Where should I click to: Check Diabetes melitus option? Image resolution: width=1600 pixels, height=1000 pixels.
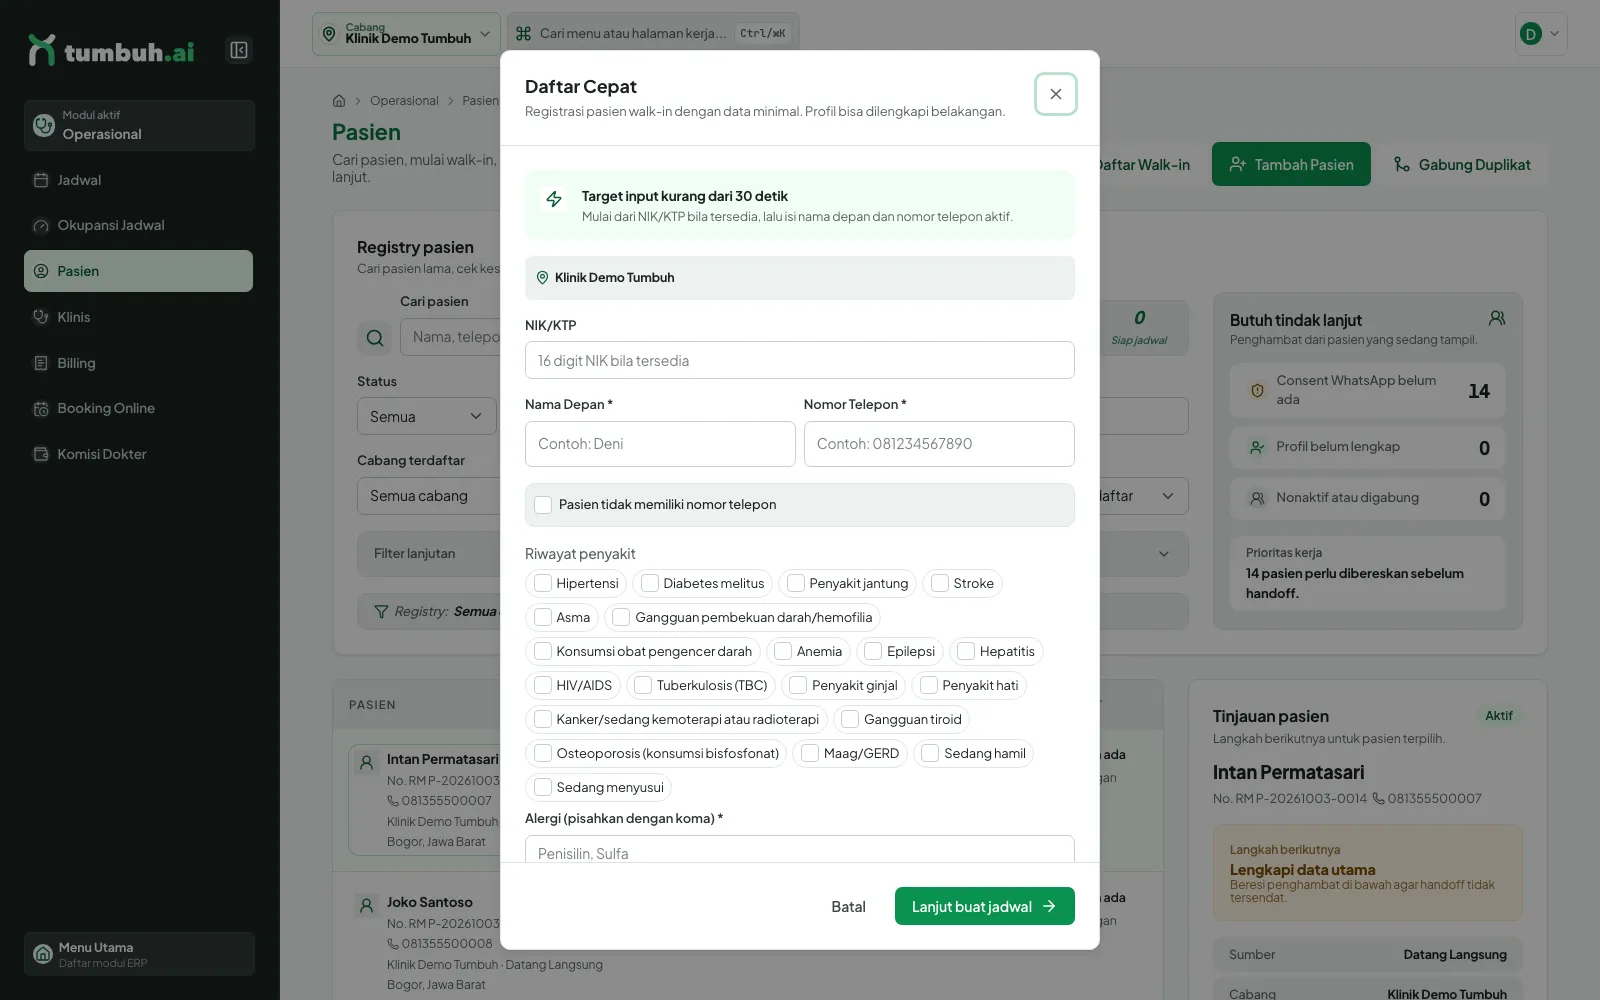pyautogui.click(x=650, y=583)
